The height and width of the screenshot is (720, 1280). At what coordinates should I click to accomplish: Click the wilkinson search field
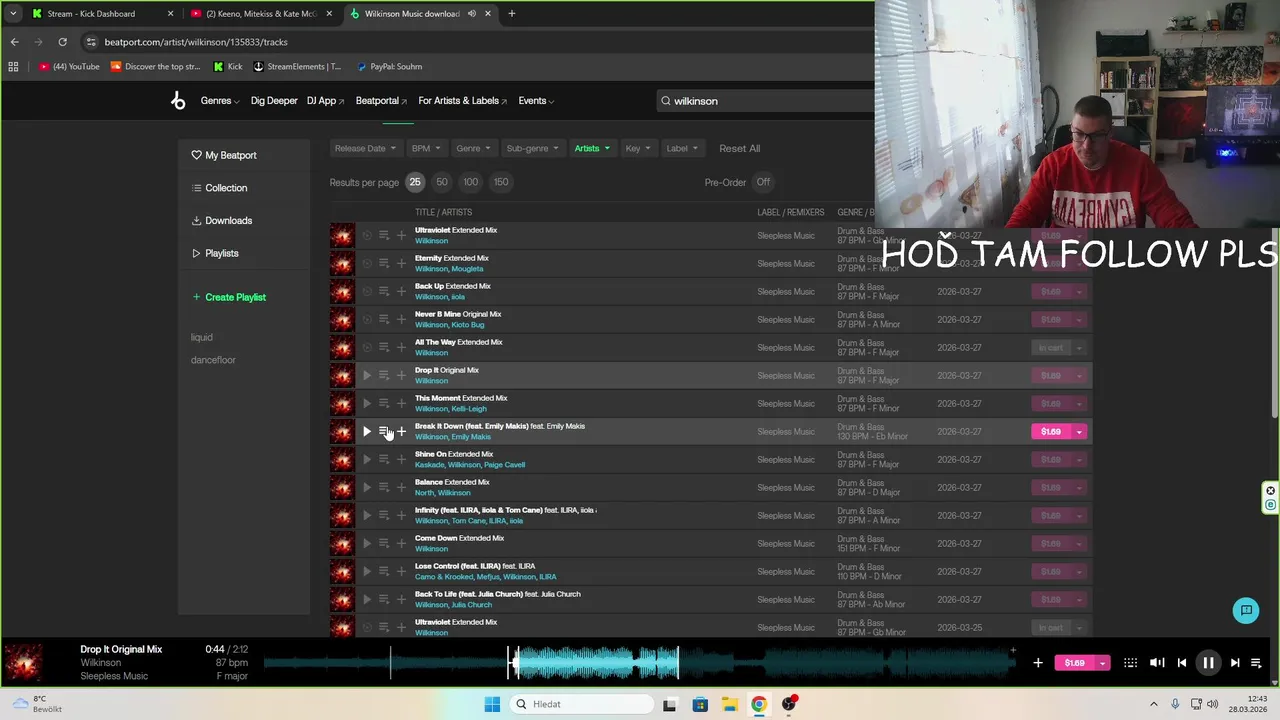click(x=765, y=101)
